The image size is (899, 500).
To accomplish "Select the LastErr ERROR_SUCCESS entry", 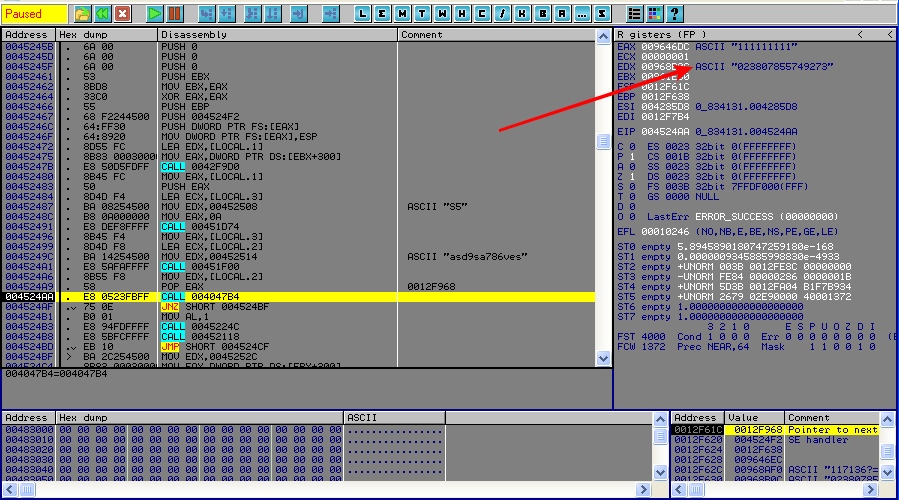I will (742, 217).
